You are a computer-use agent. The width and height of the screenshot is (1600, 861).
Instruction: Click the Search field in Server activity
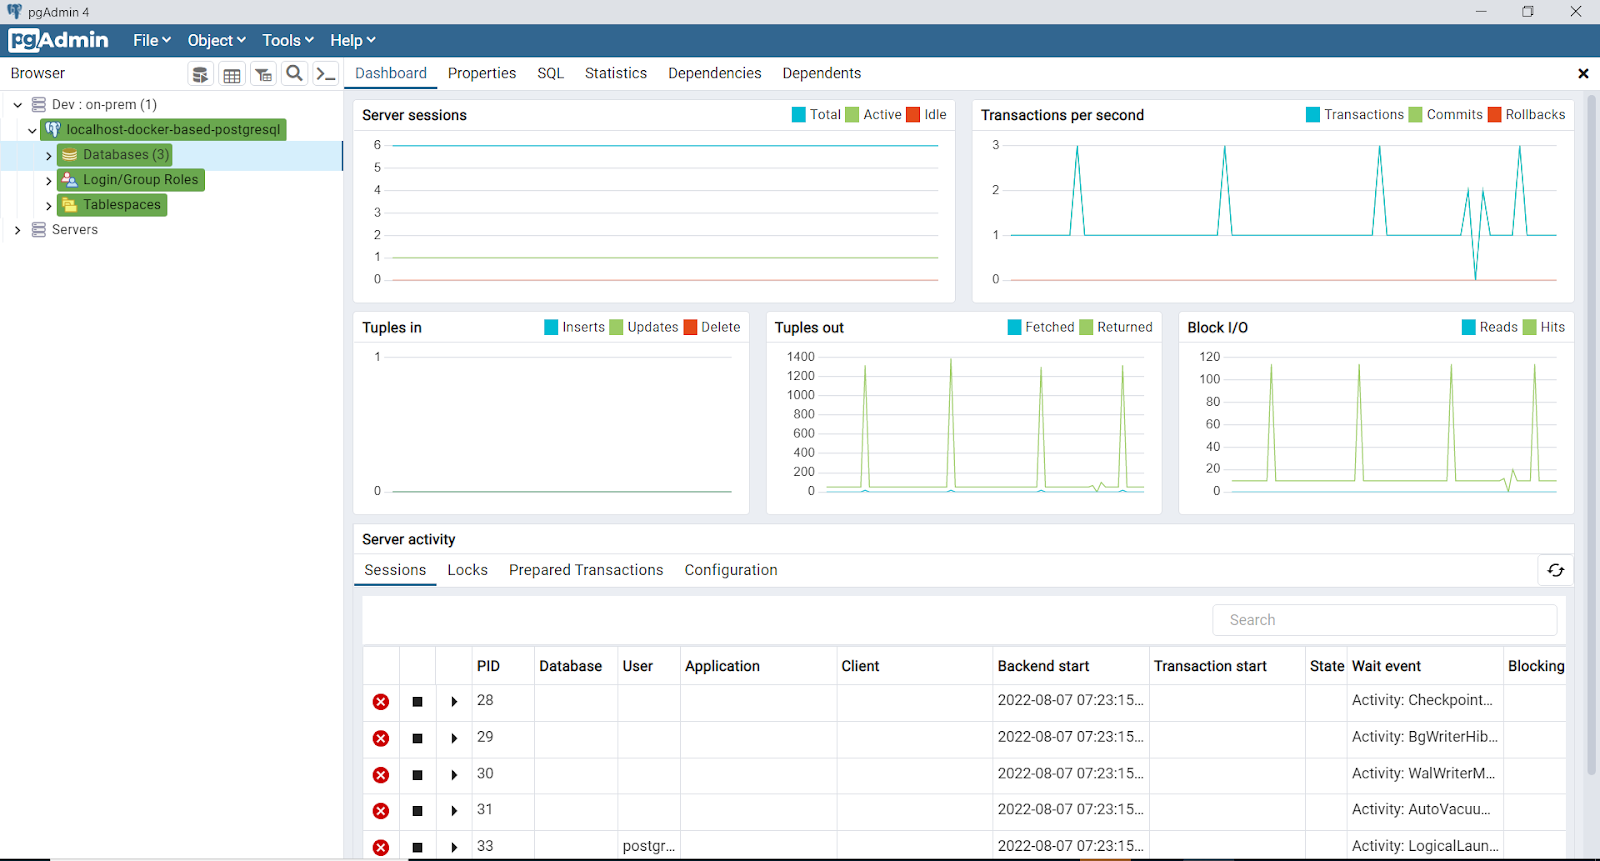pos(1385,620)
